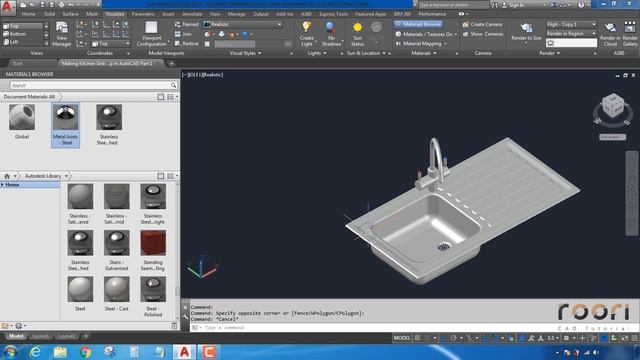Open the Render in Region dropdown
640x360 pixels.
coord(571,33)
